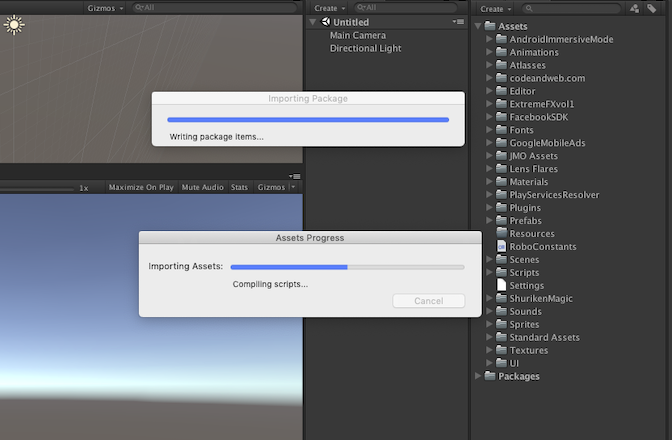
Task: Select the Fonts folder
Action: click(x=521, y=130)
